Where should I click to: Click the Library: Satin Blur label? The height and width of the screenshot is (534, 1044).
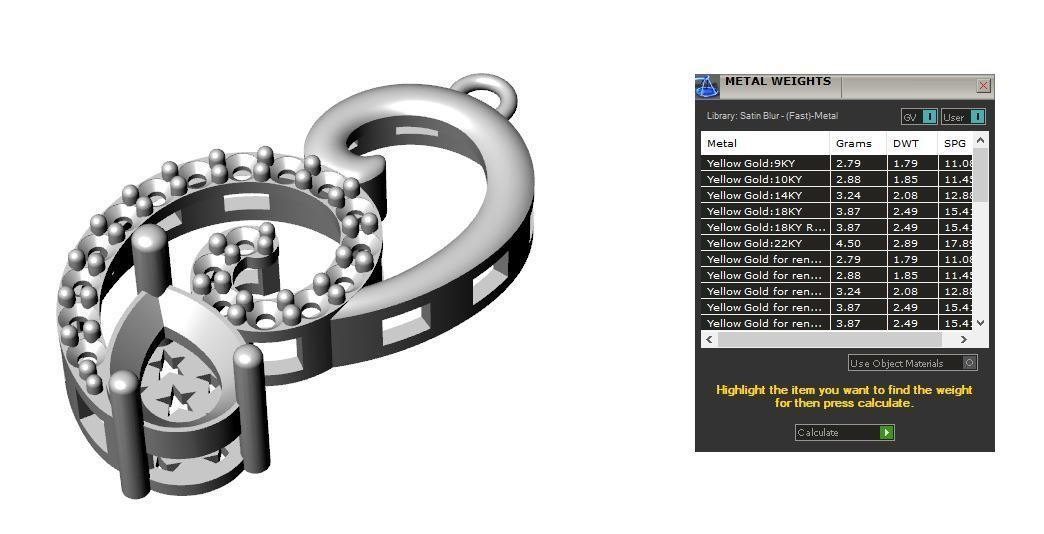772,116
